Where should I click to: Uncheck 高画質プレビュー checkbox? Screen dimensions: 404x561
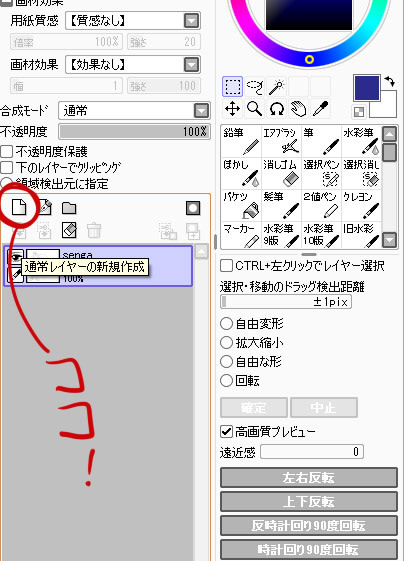click(x=226, y=431)
